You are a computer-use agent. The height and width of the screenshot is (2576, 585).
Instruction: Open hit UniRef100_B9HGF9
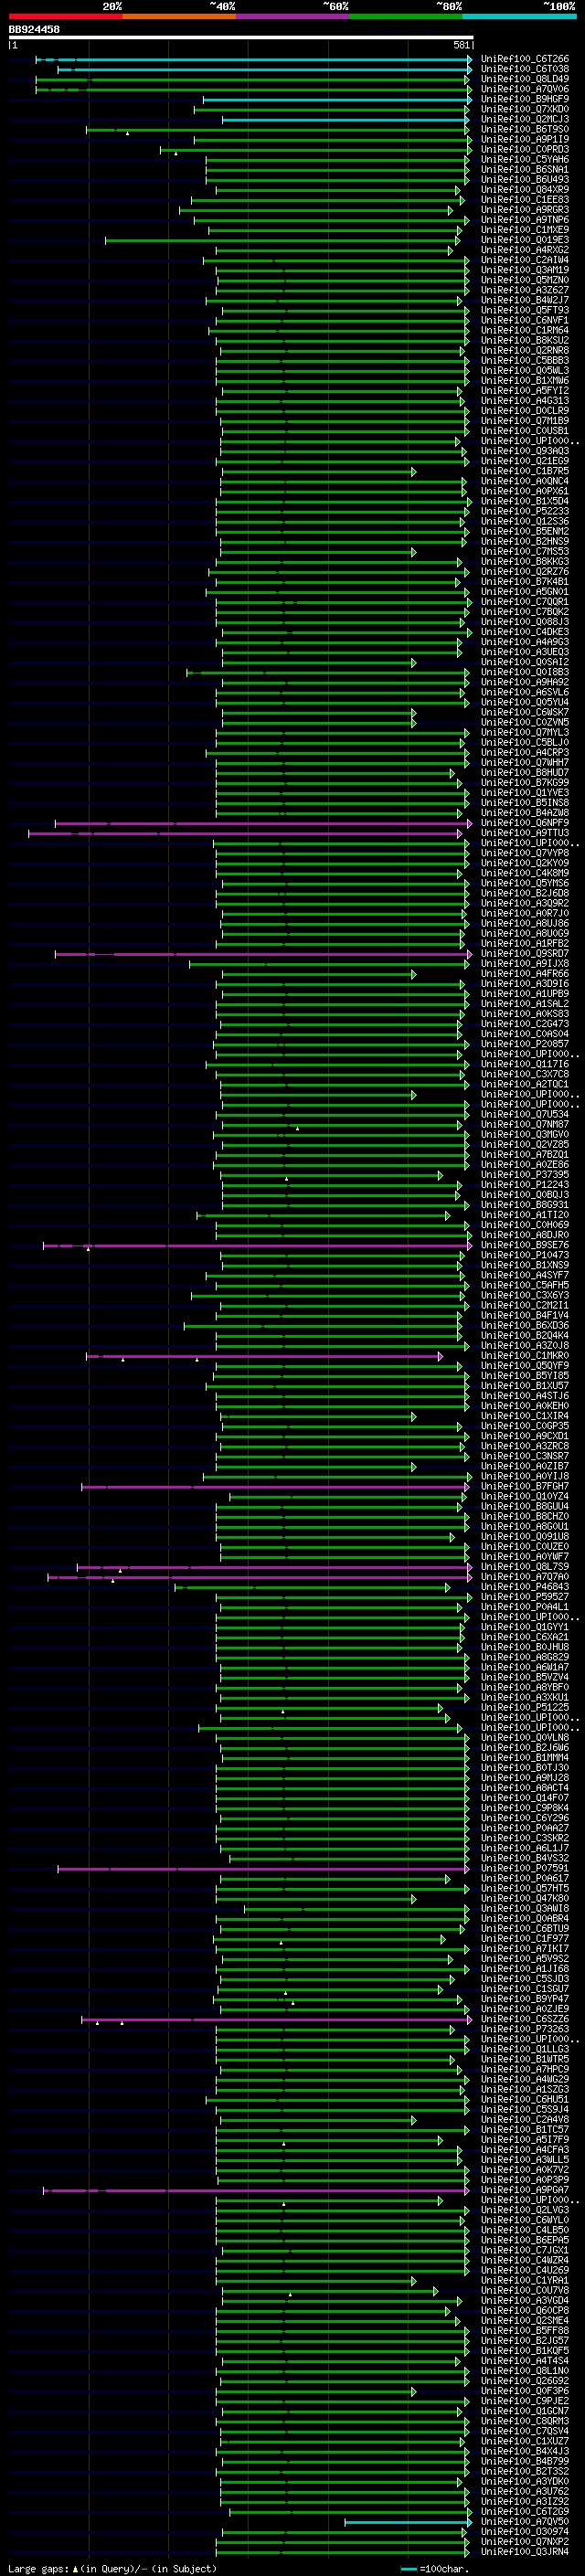click(x=524, y=99)
